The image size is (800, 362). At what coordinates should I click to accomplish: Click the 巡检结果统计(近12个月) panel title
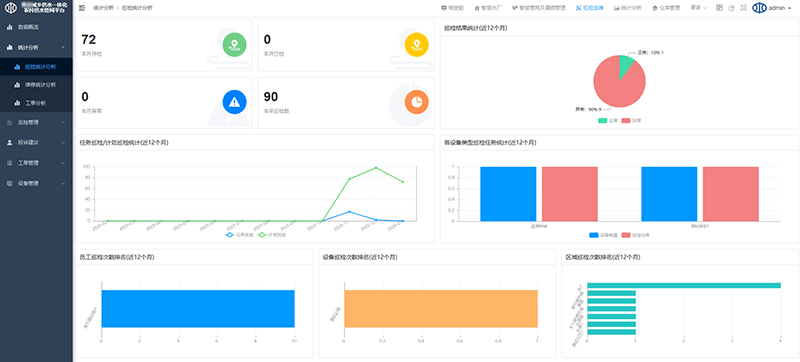[476, 28]
